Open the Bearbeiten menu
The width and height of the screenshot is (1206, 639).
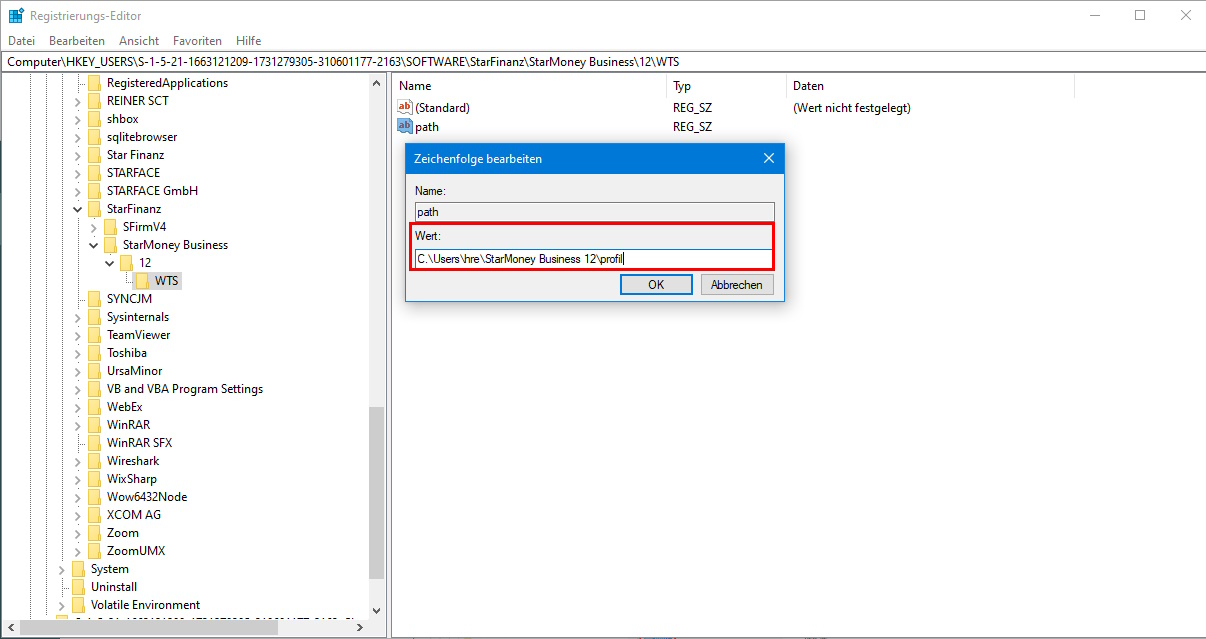(x=77, y=41)
